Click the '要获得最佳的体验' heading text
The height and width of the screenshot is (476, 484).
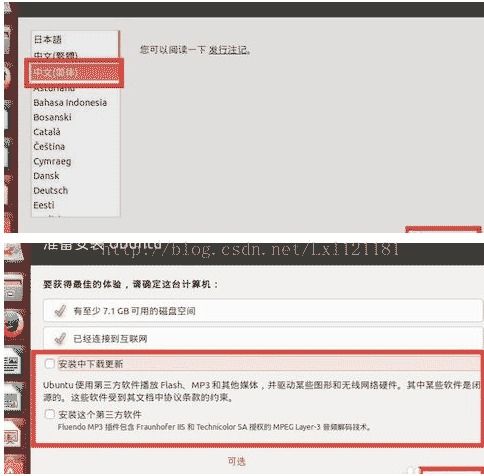click(130, 284)
